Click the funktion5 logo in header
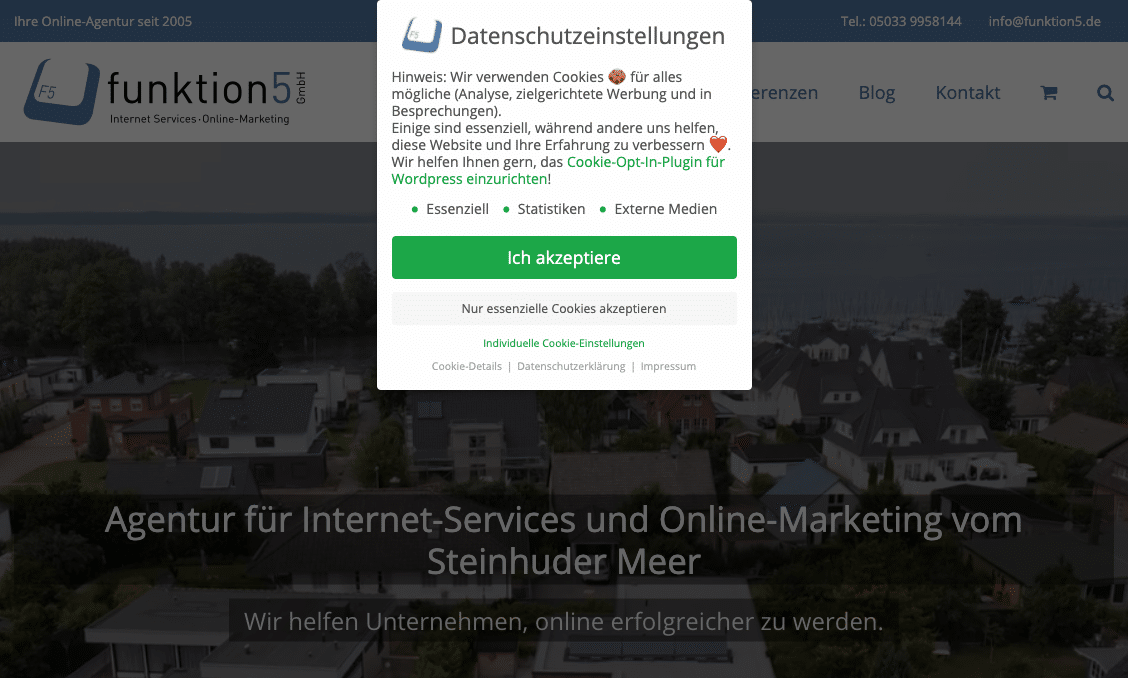This screenshot has height=678, width=1128. coord(165,92)
